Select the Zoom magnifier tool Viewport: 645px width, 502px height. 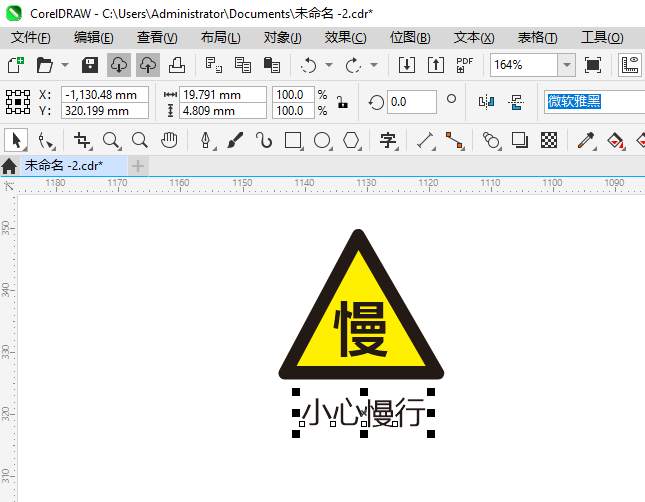pos(111,140)
